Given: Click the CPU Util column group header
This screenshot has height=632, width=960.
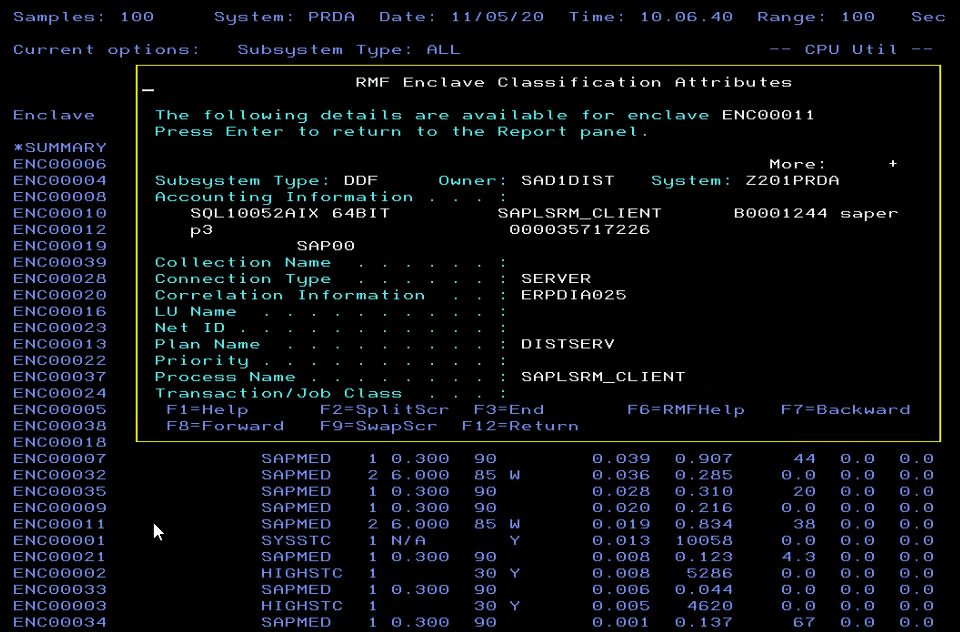Looking at the screenshot, I should tap(851, 50).
